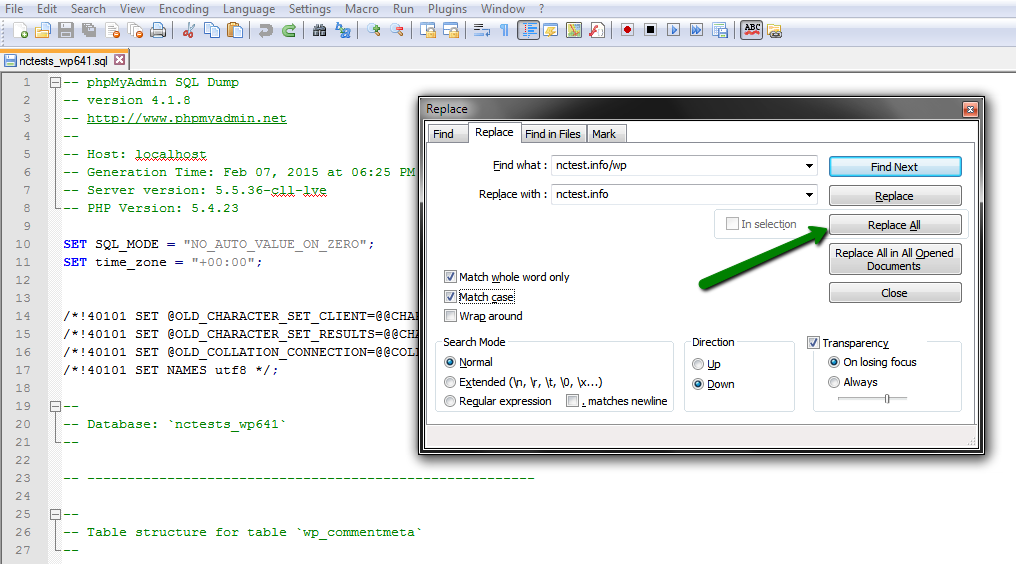
Task: Start macro recording with red record icon
Action: (x=627, y=31)
